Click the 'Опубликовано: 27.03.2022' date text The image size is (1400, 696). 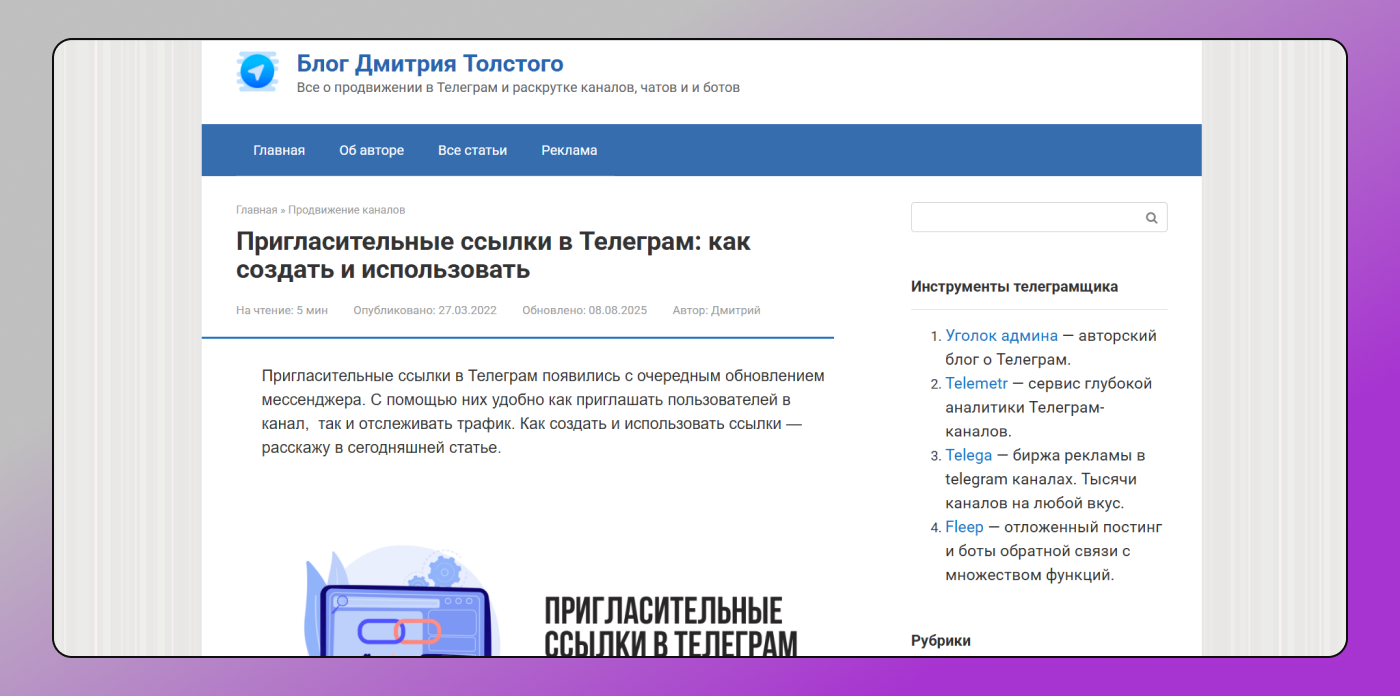(424, 311)
